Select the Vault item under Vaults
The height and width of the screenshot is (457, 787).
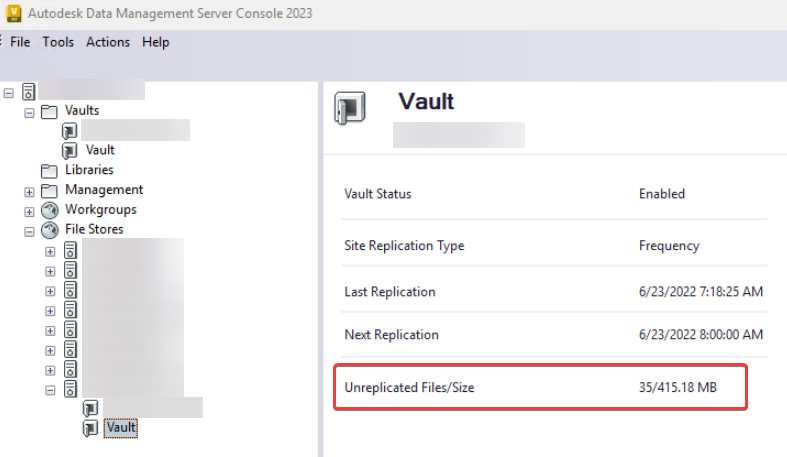click(x=100, y=150)
